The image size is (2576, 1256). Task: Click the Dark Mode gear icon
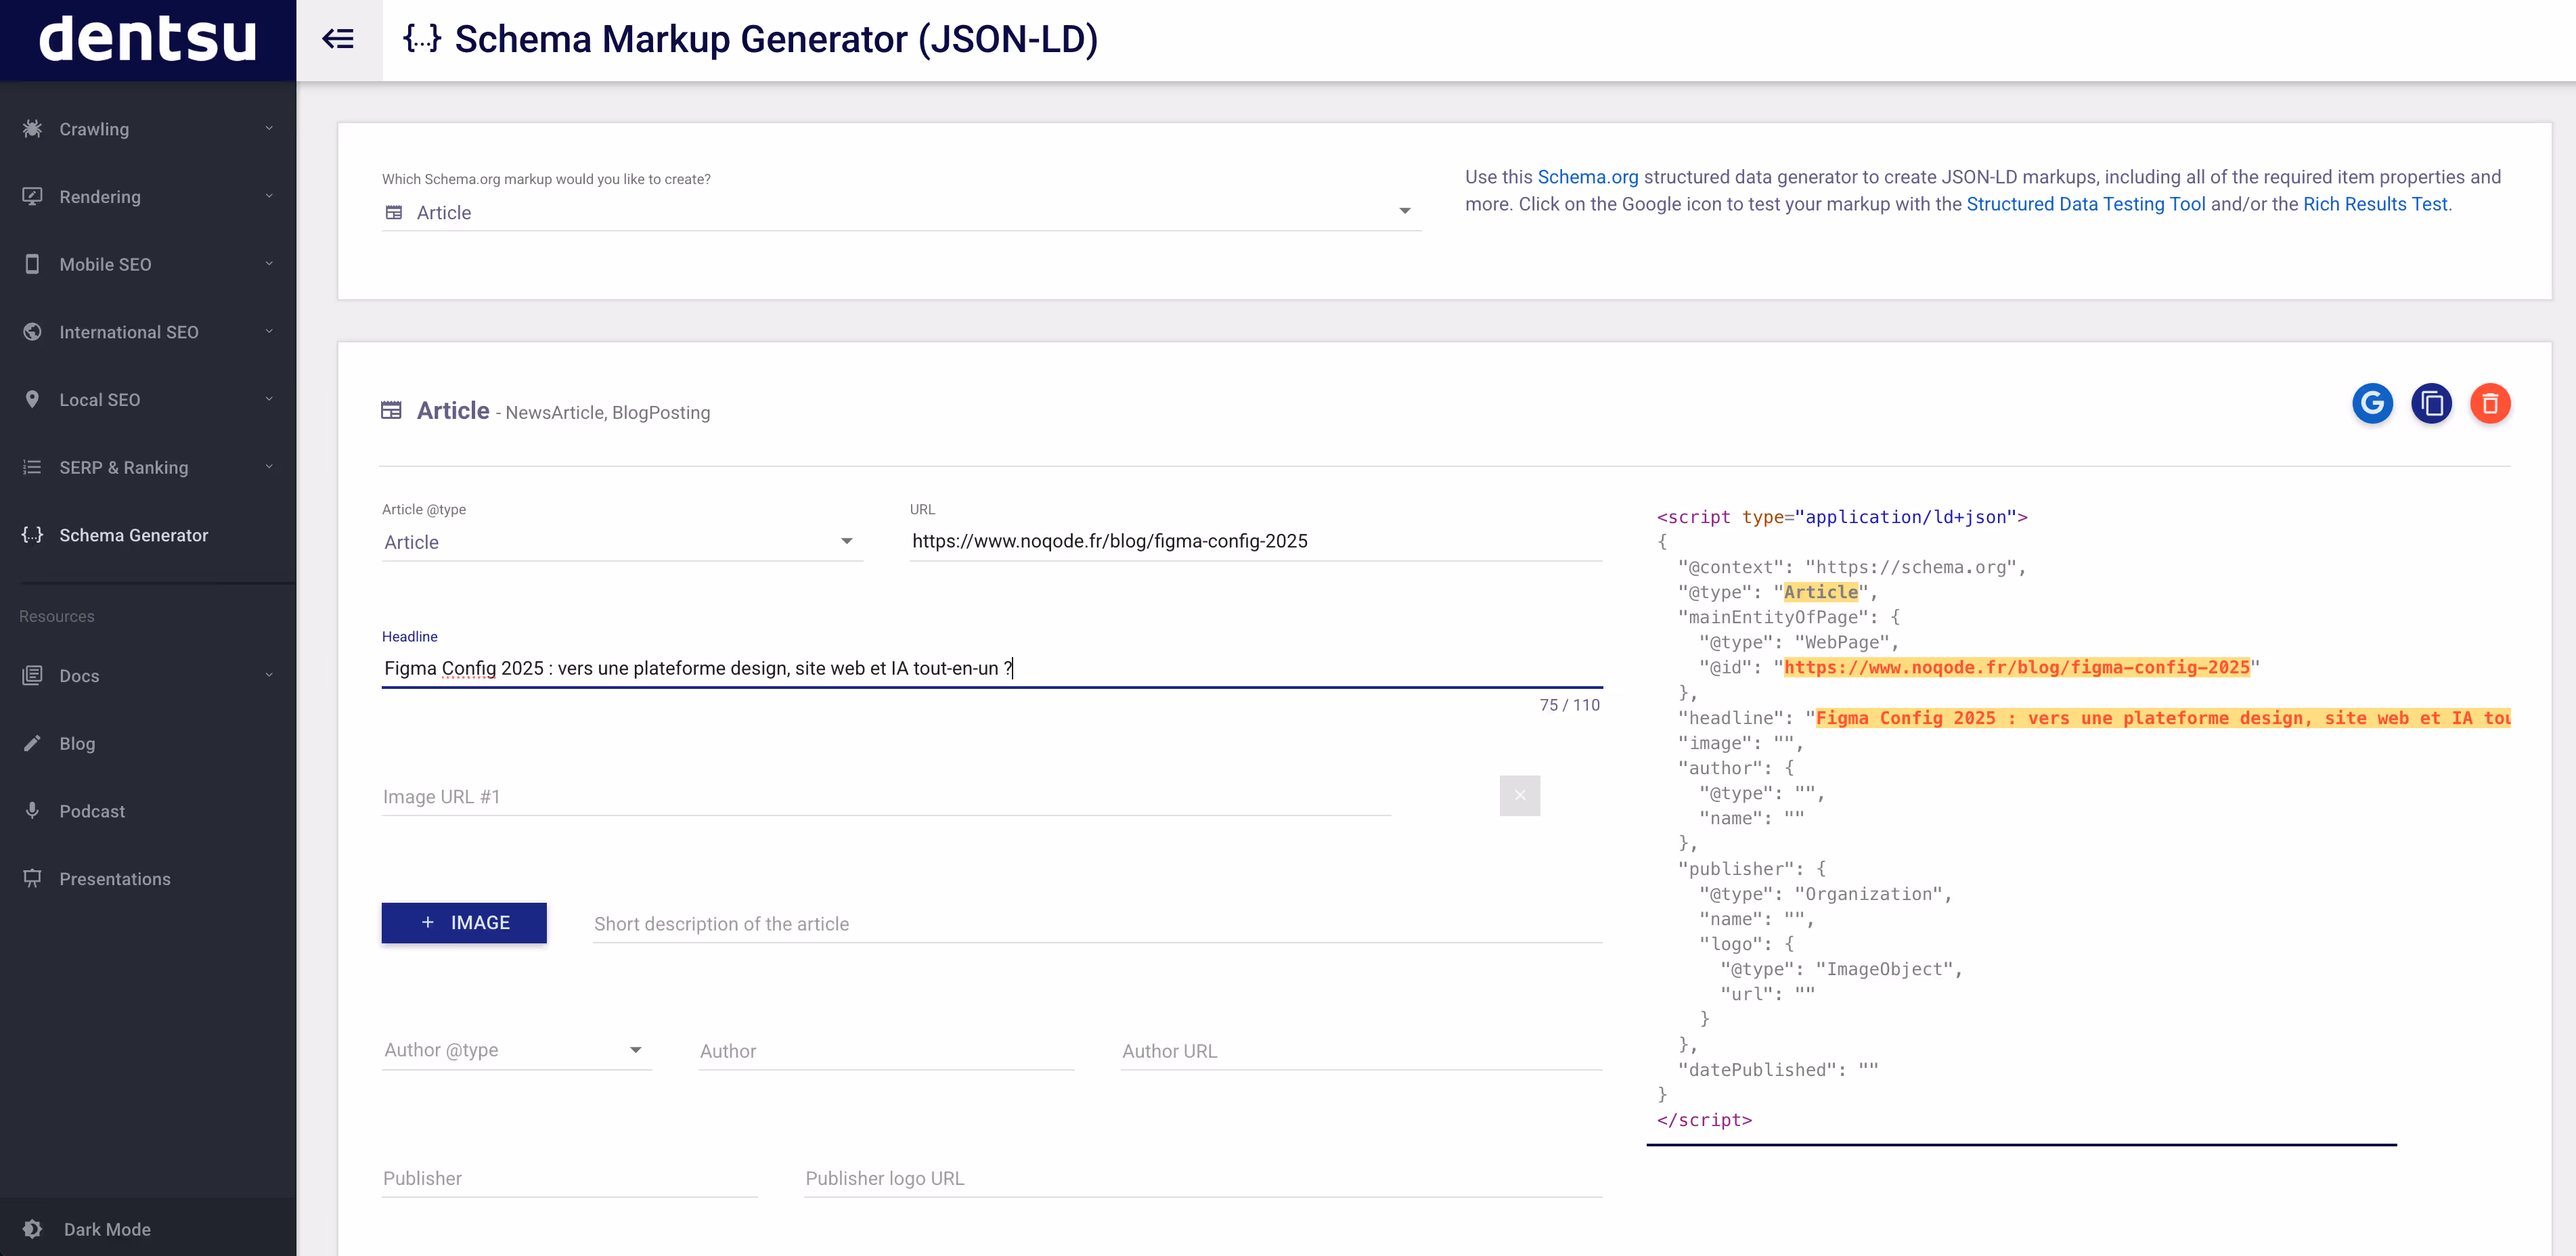point(32,1229)
